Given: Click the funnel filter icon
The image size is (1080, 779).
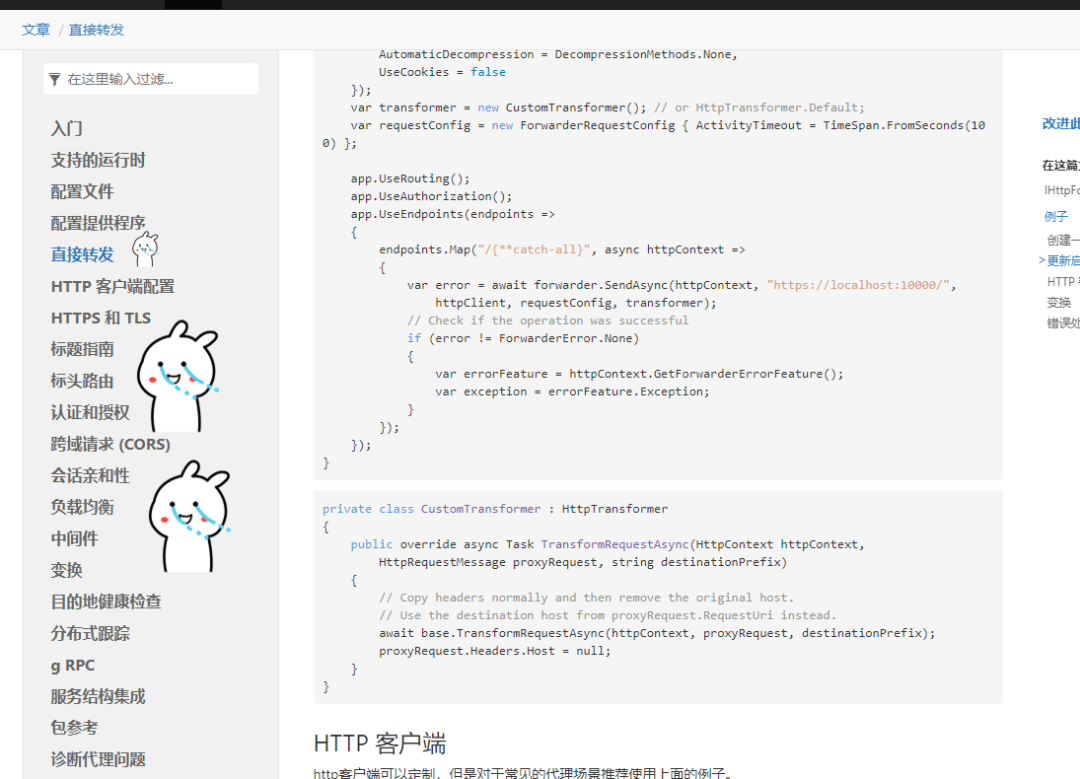Looking at the screenshot, I should coord(55,79).
